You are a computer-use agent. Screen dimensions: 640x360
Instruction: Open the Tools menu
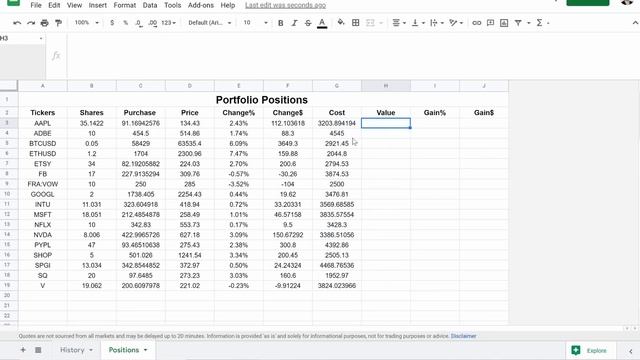172,5
